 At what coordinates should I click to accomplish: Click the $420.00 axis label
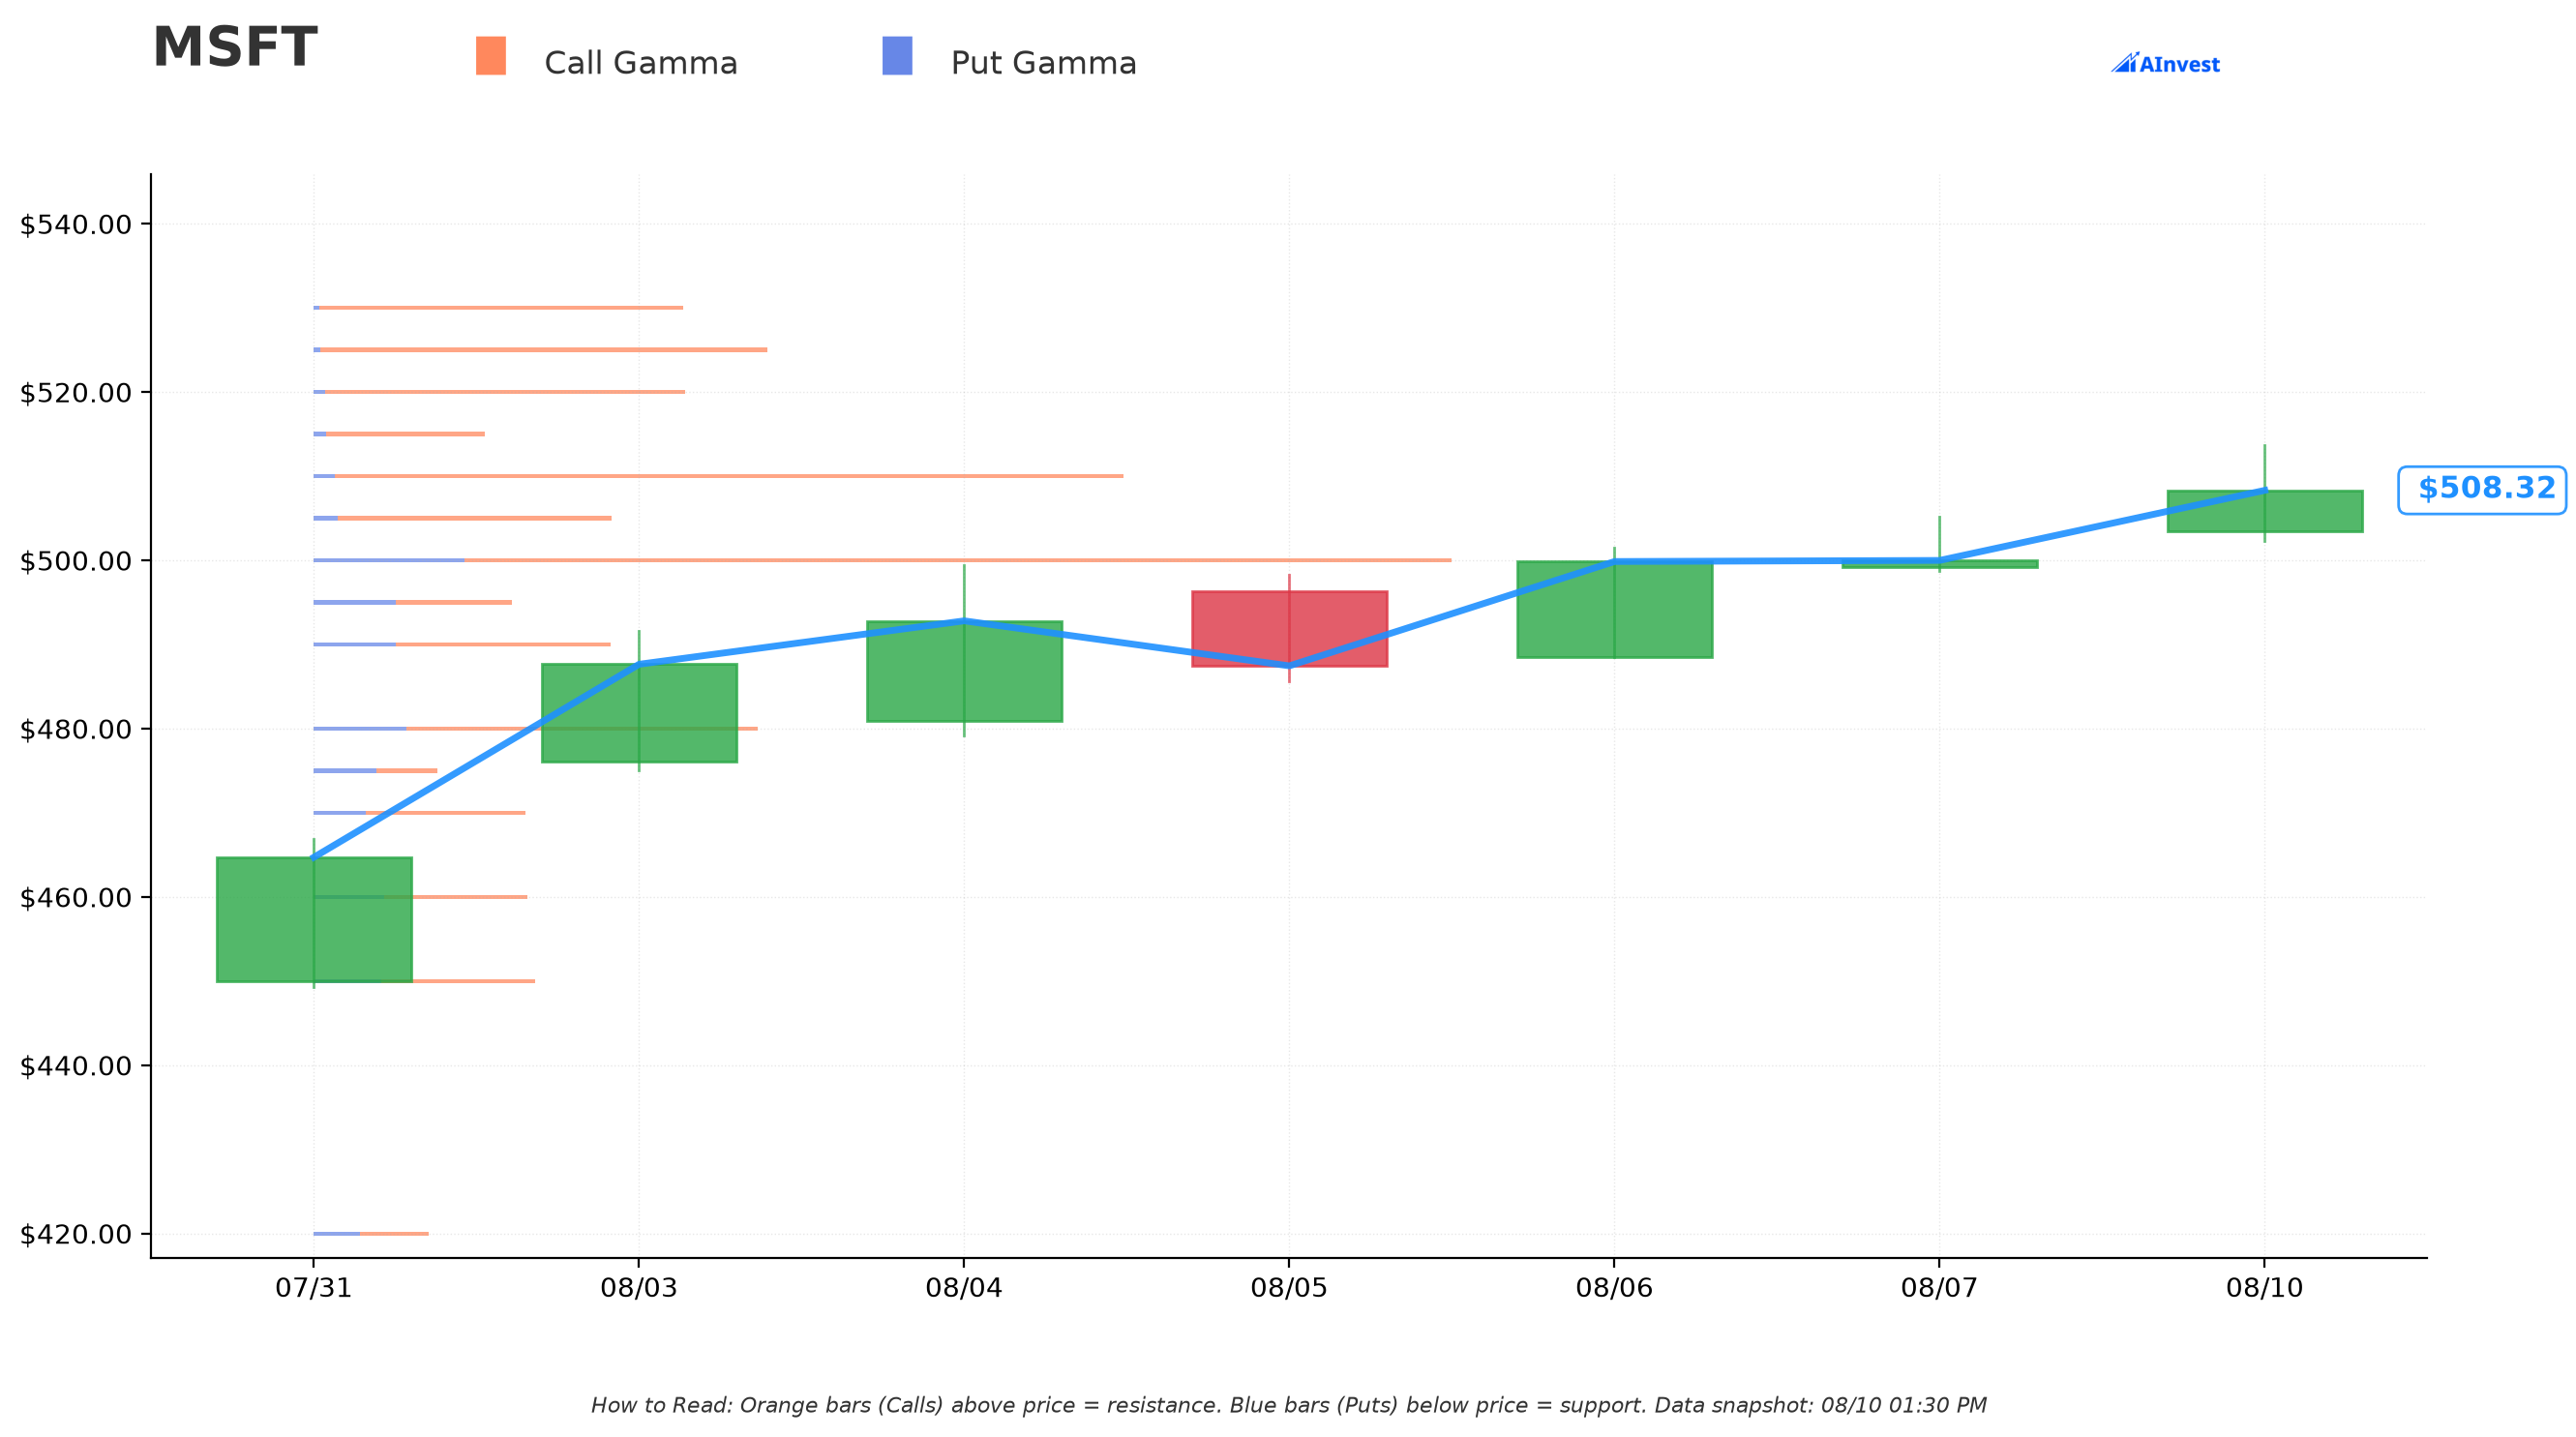pyautogui.click(x=76, y=1234)
